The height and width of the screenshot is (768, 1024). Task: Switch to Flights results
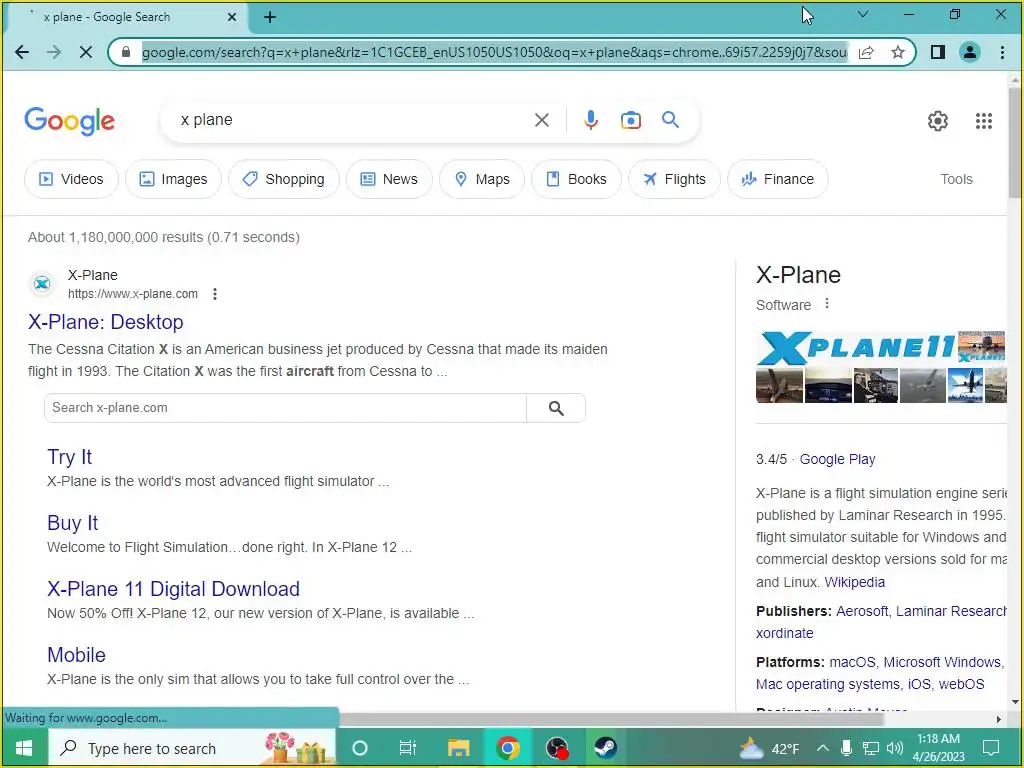click(x=675, y=179)
